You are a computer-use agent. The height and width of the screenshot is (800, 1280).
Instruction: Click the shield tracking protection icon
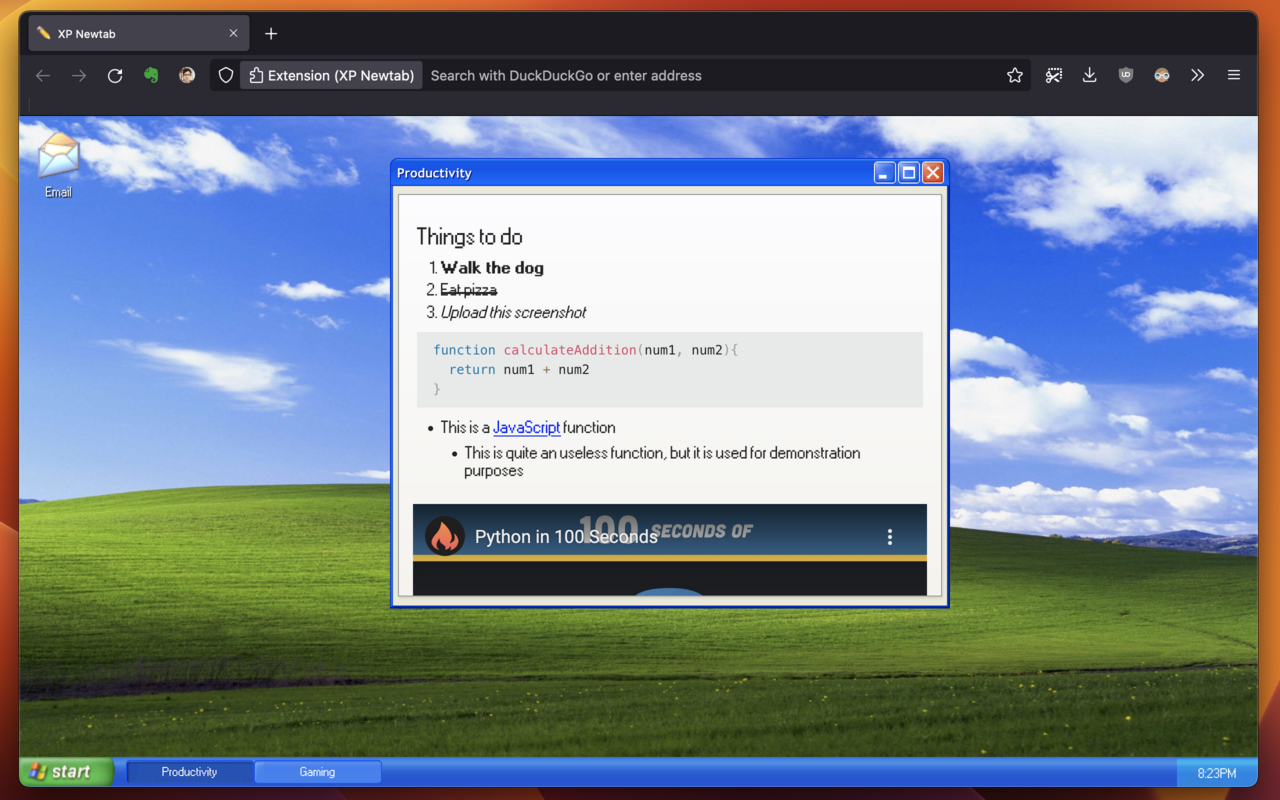pyautogui.click(x=226, y=75)
